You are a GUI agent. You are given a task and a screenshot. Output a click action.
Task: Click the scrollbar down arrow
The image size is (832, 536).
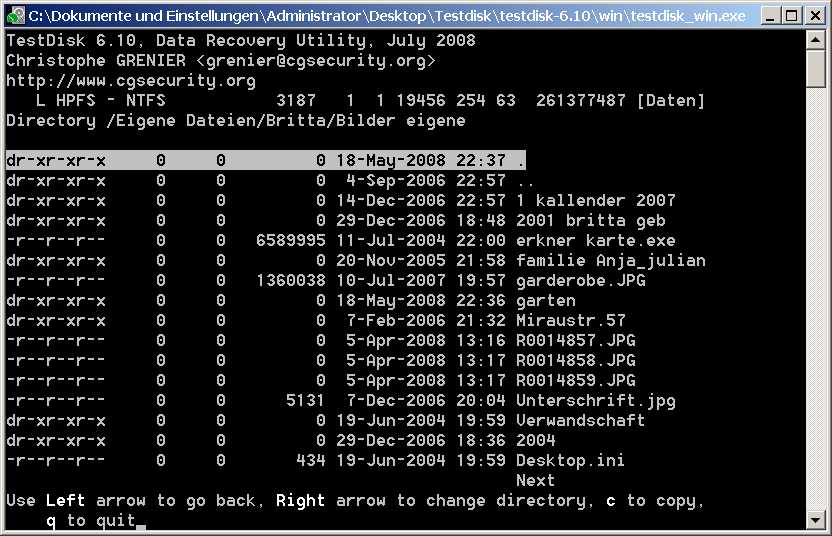tap(816, 520)
